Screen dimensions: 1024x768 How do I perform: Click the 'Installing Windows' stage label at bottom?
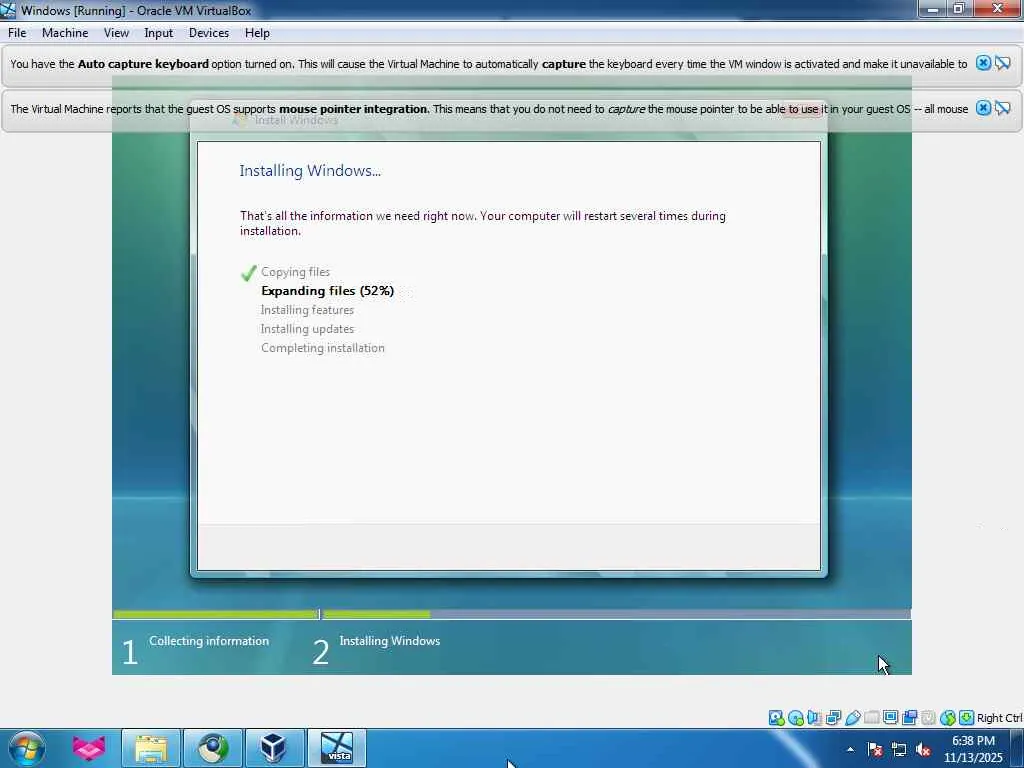click(389, 641)
